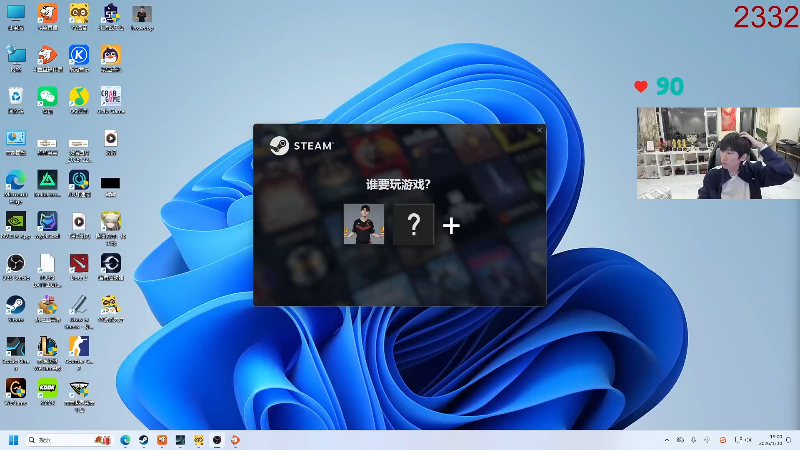Image resolution: width=800 pixels, height=450 pixels.
Task: Show hidden system tray icons
Action: (x=667, y=440)
